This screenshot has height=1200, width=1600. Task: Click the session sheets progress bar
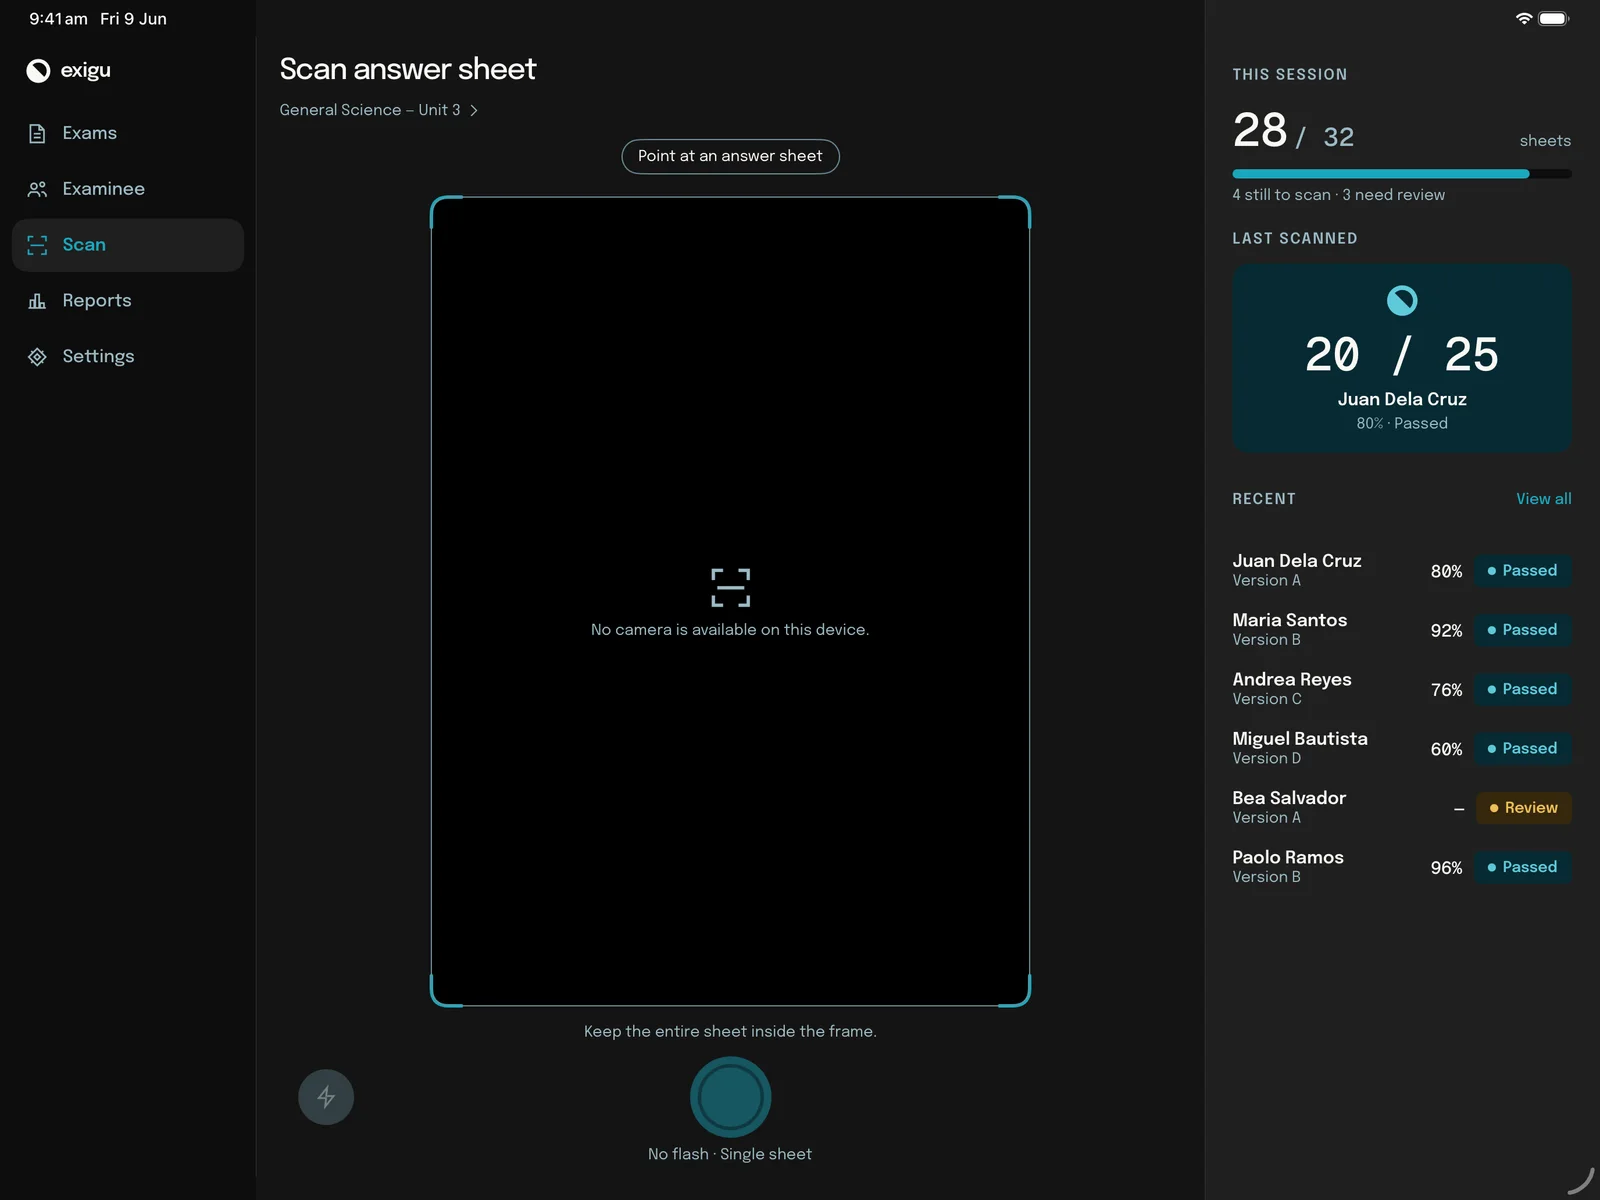1402,174
